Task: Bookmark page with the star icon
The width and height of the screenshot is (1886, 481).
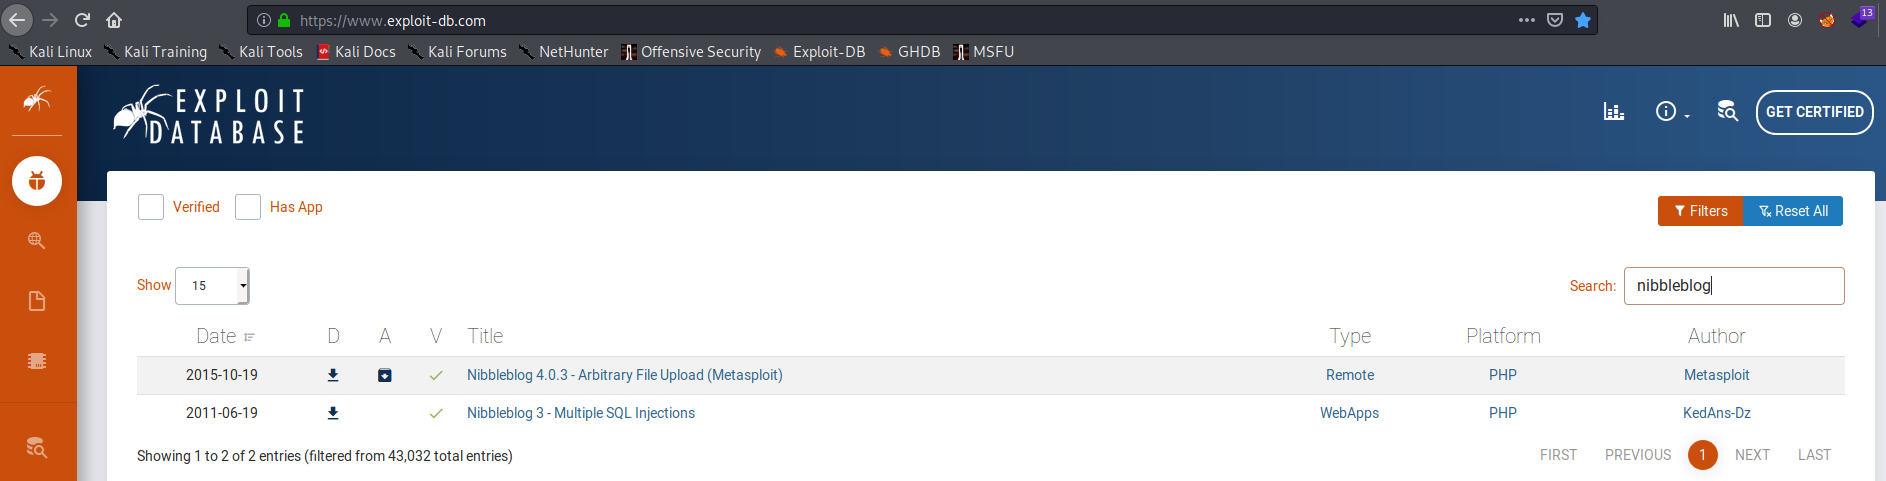Action: click(1583, 20)
